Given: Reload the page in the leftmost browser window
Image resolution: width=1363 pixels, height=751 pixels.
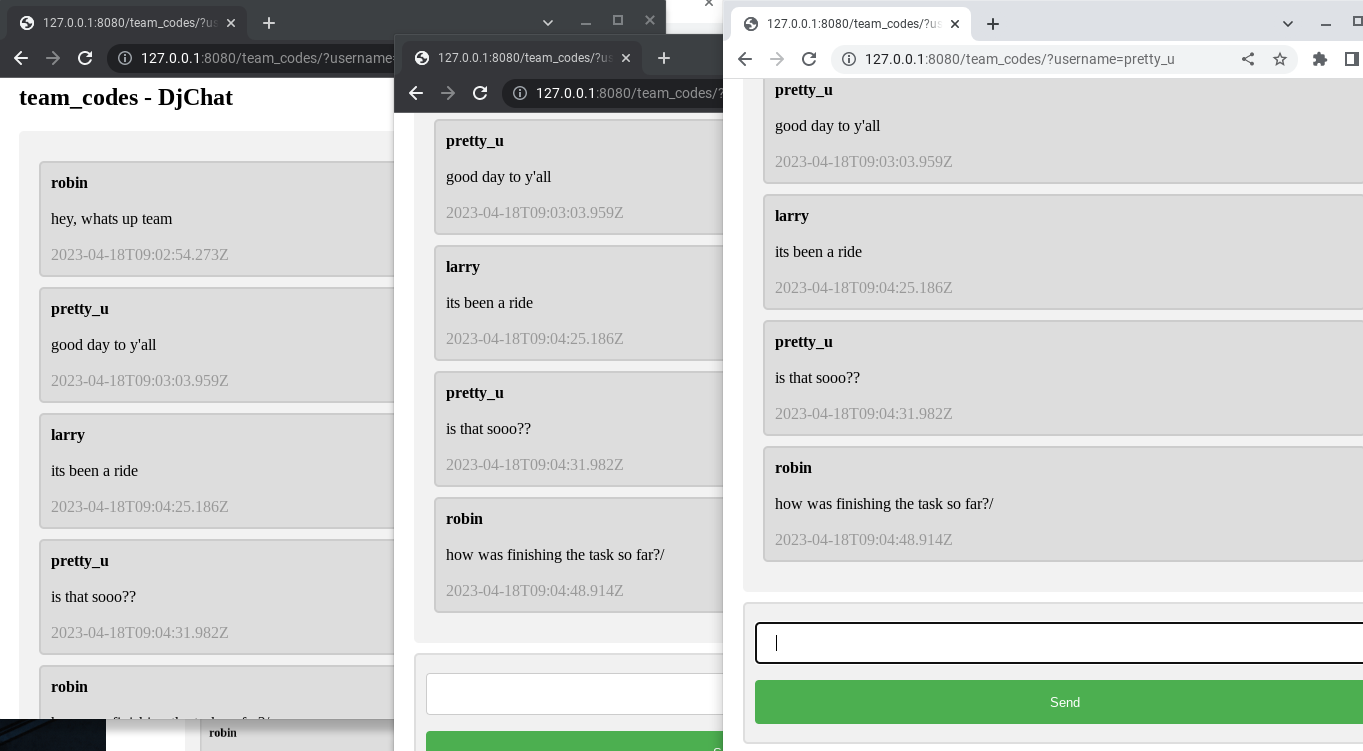Looking at the screenshot, I should pyautogui.click(x=85, y=58).
